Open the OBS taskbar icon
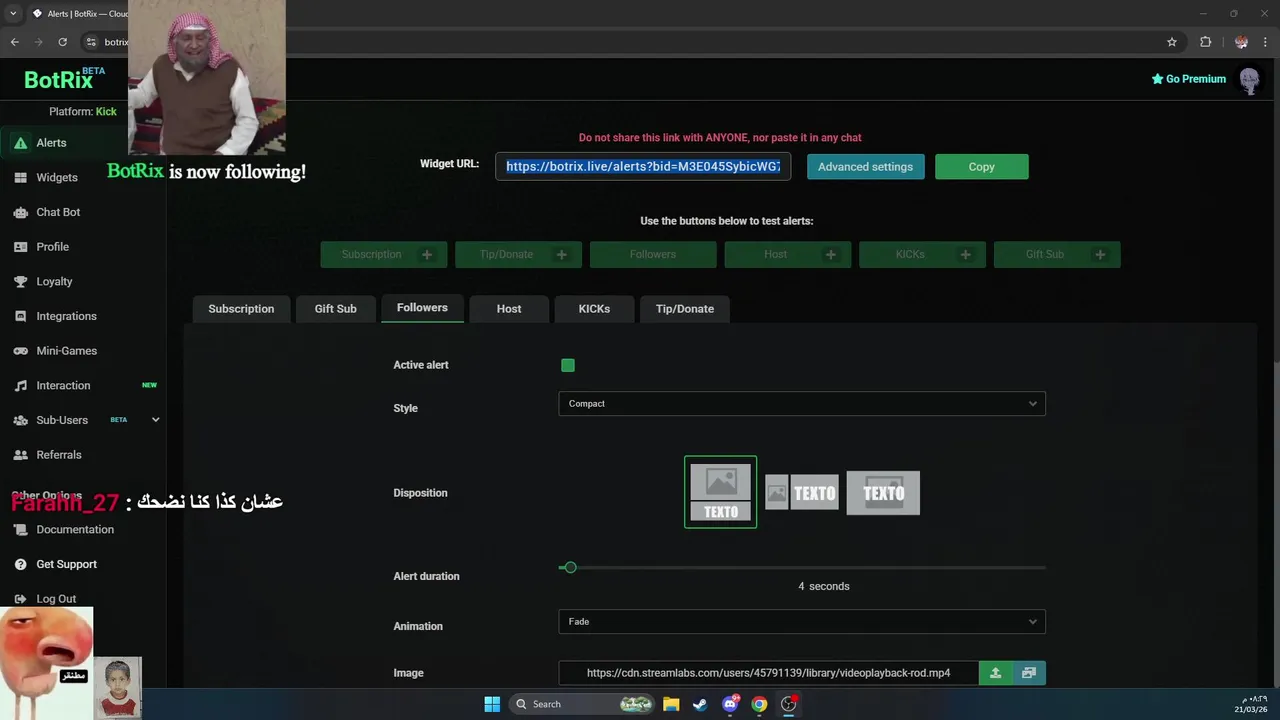Image resolution: width=1280 pixels, height=720 pixels. click(x=788, y=704)
